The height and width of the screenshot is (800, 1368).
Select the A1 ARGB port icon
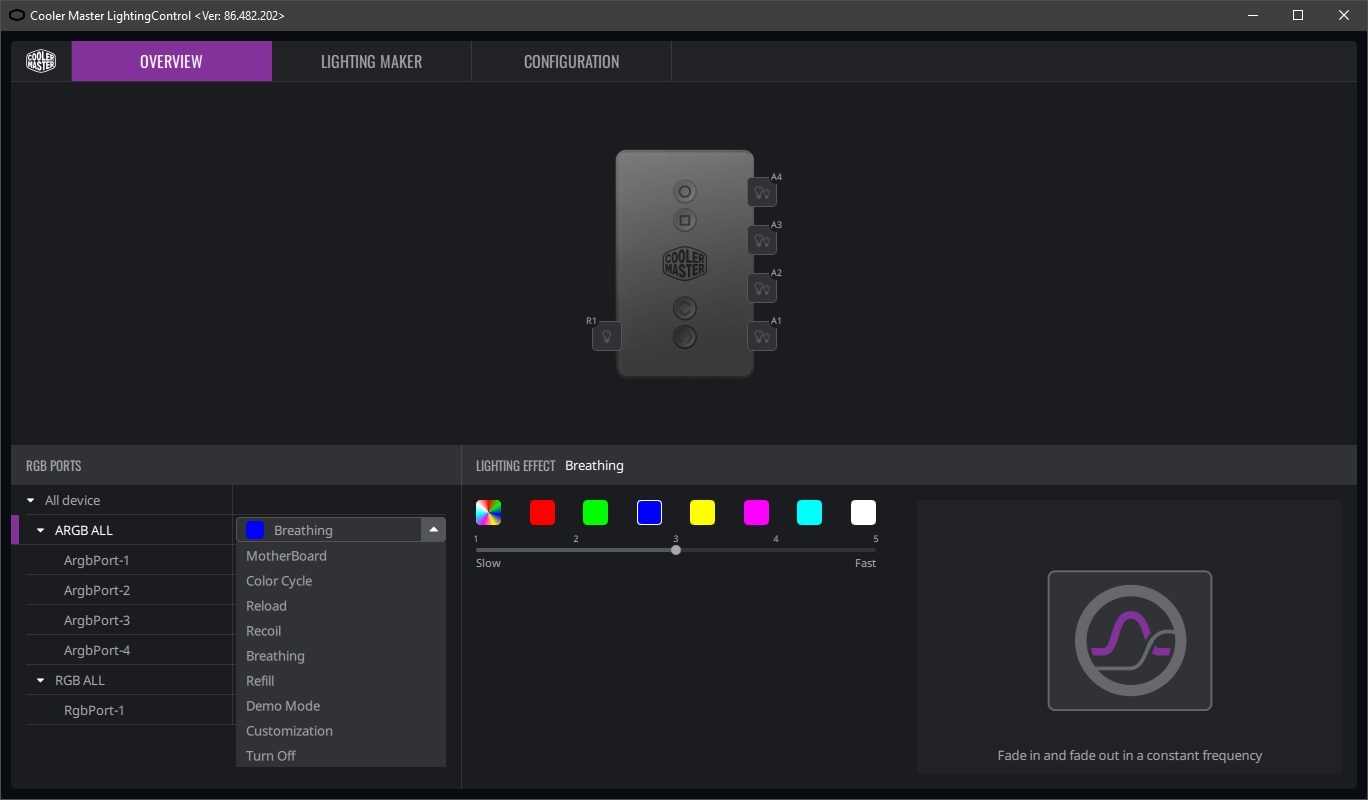(762, 336)
